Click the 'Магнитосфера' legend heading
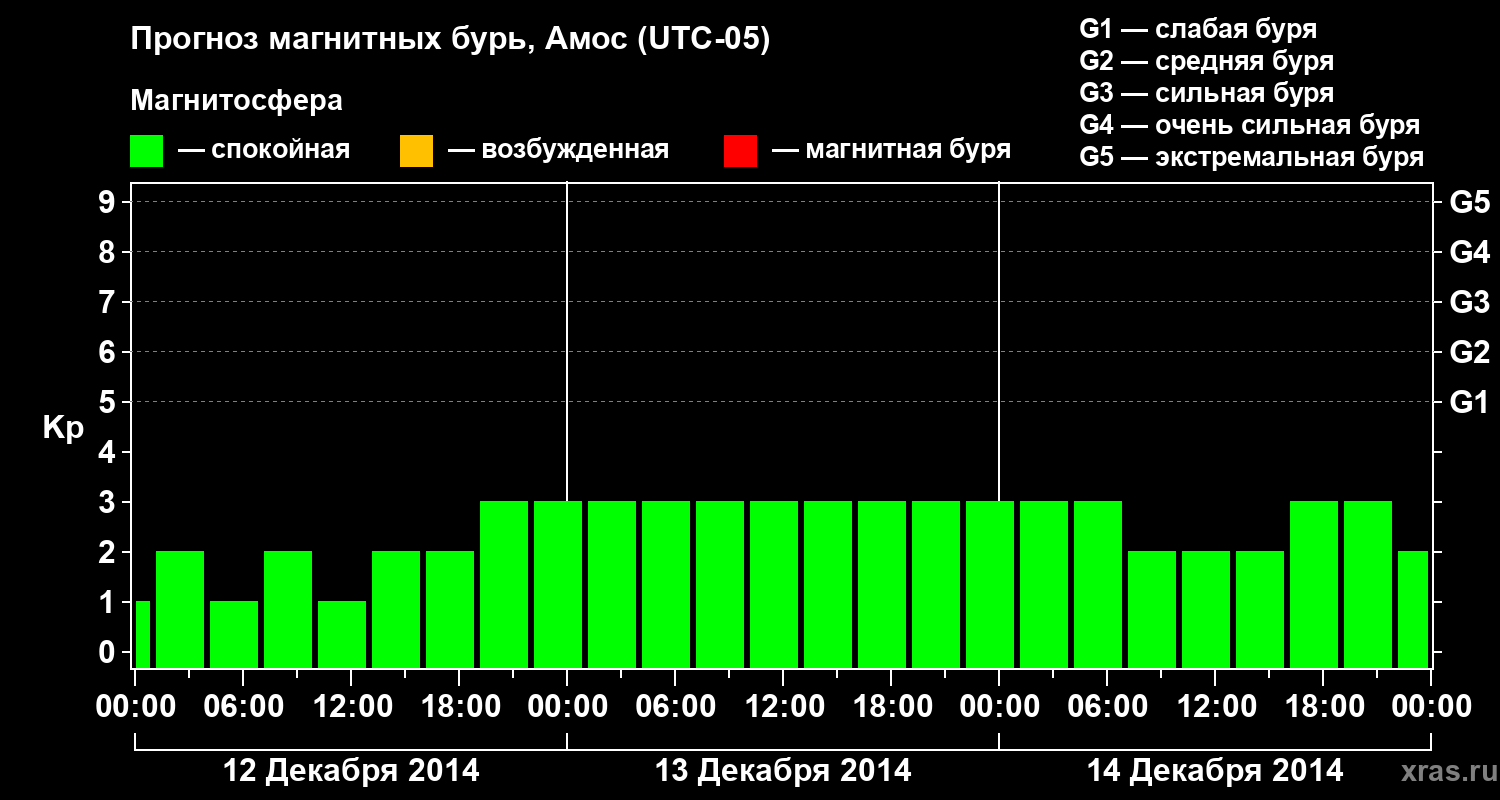The height and width of the screenshot is (800, 1500). click(237, 101)
